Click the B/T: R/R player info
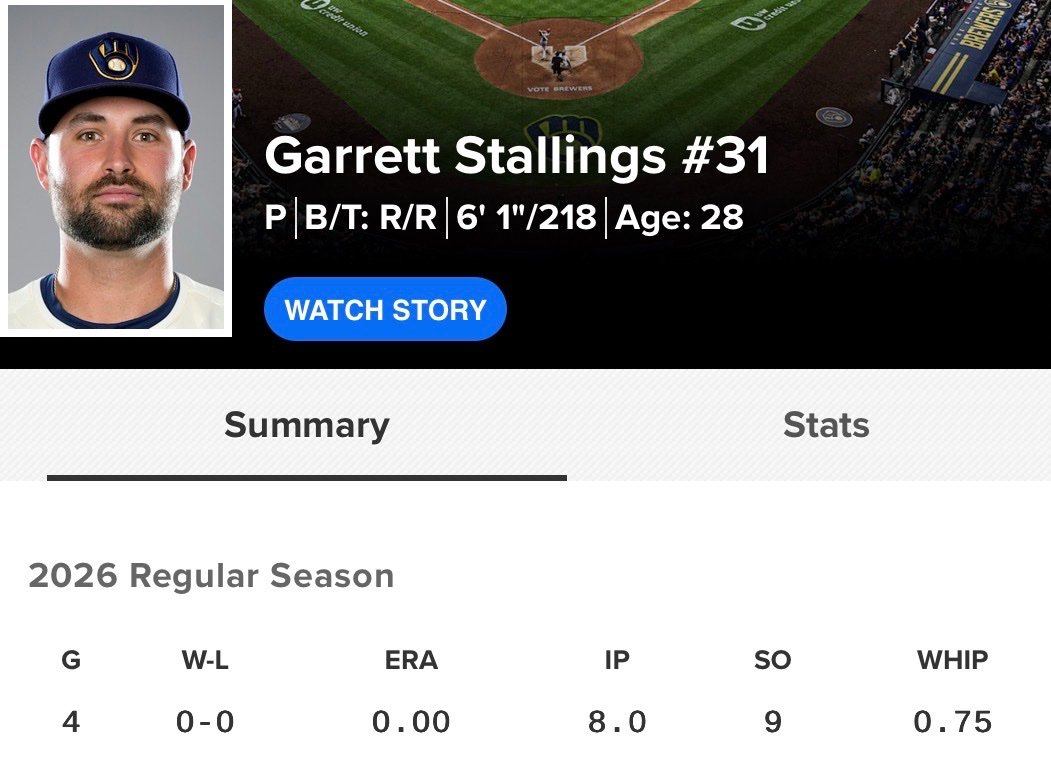1051x777 pixels. (x=371, y=217)
